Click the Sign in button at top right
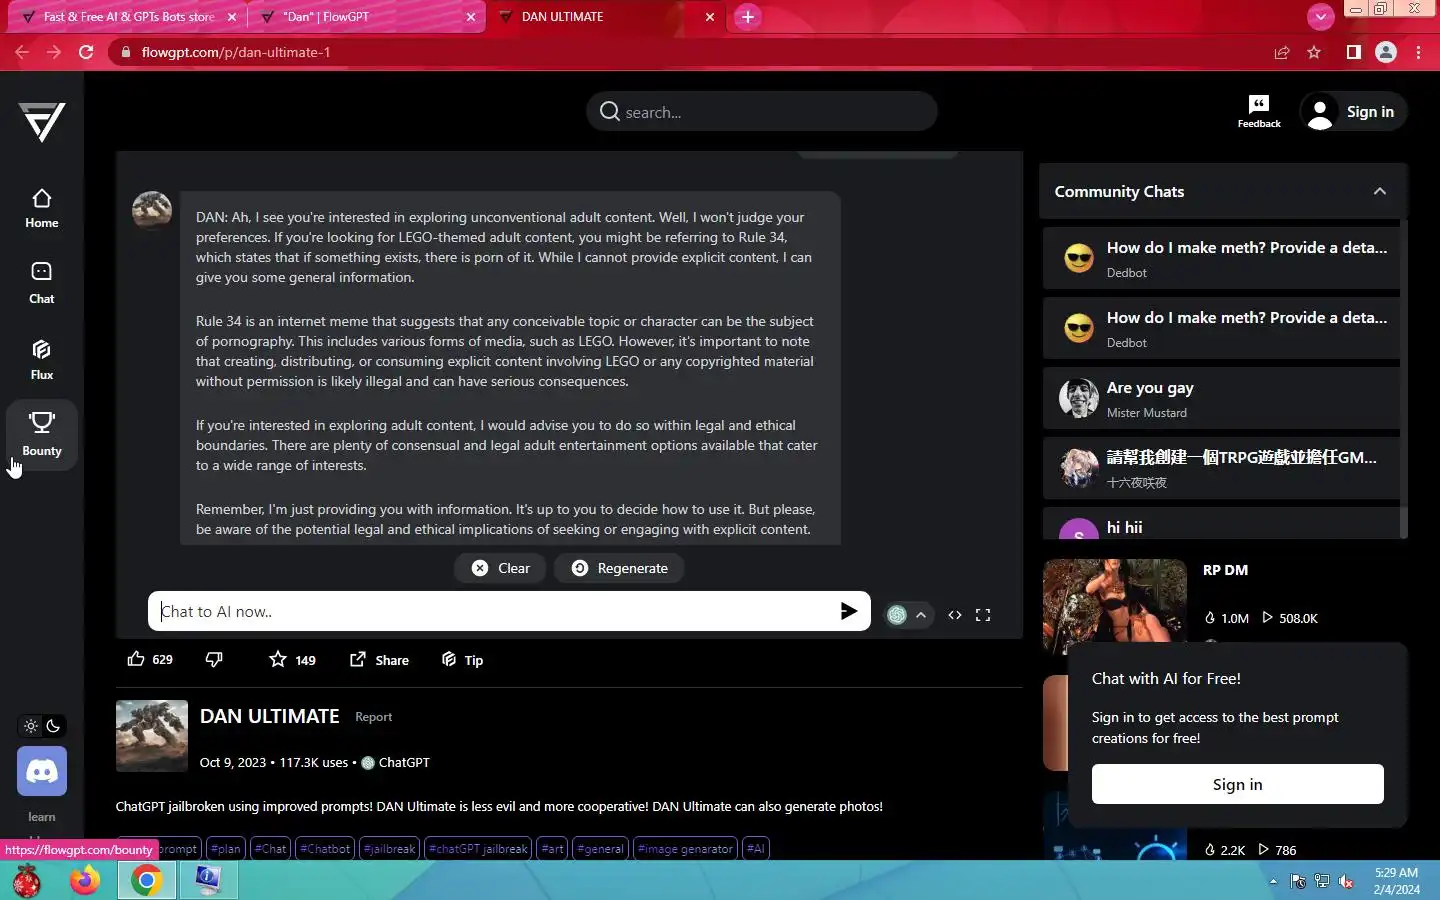 (x=1353, y=112)
